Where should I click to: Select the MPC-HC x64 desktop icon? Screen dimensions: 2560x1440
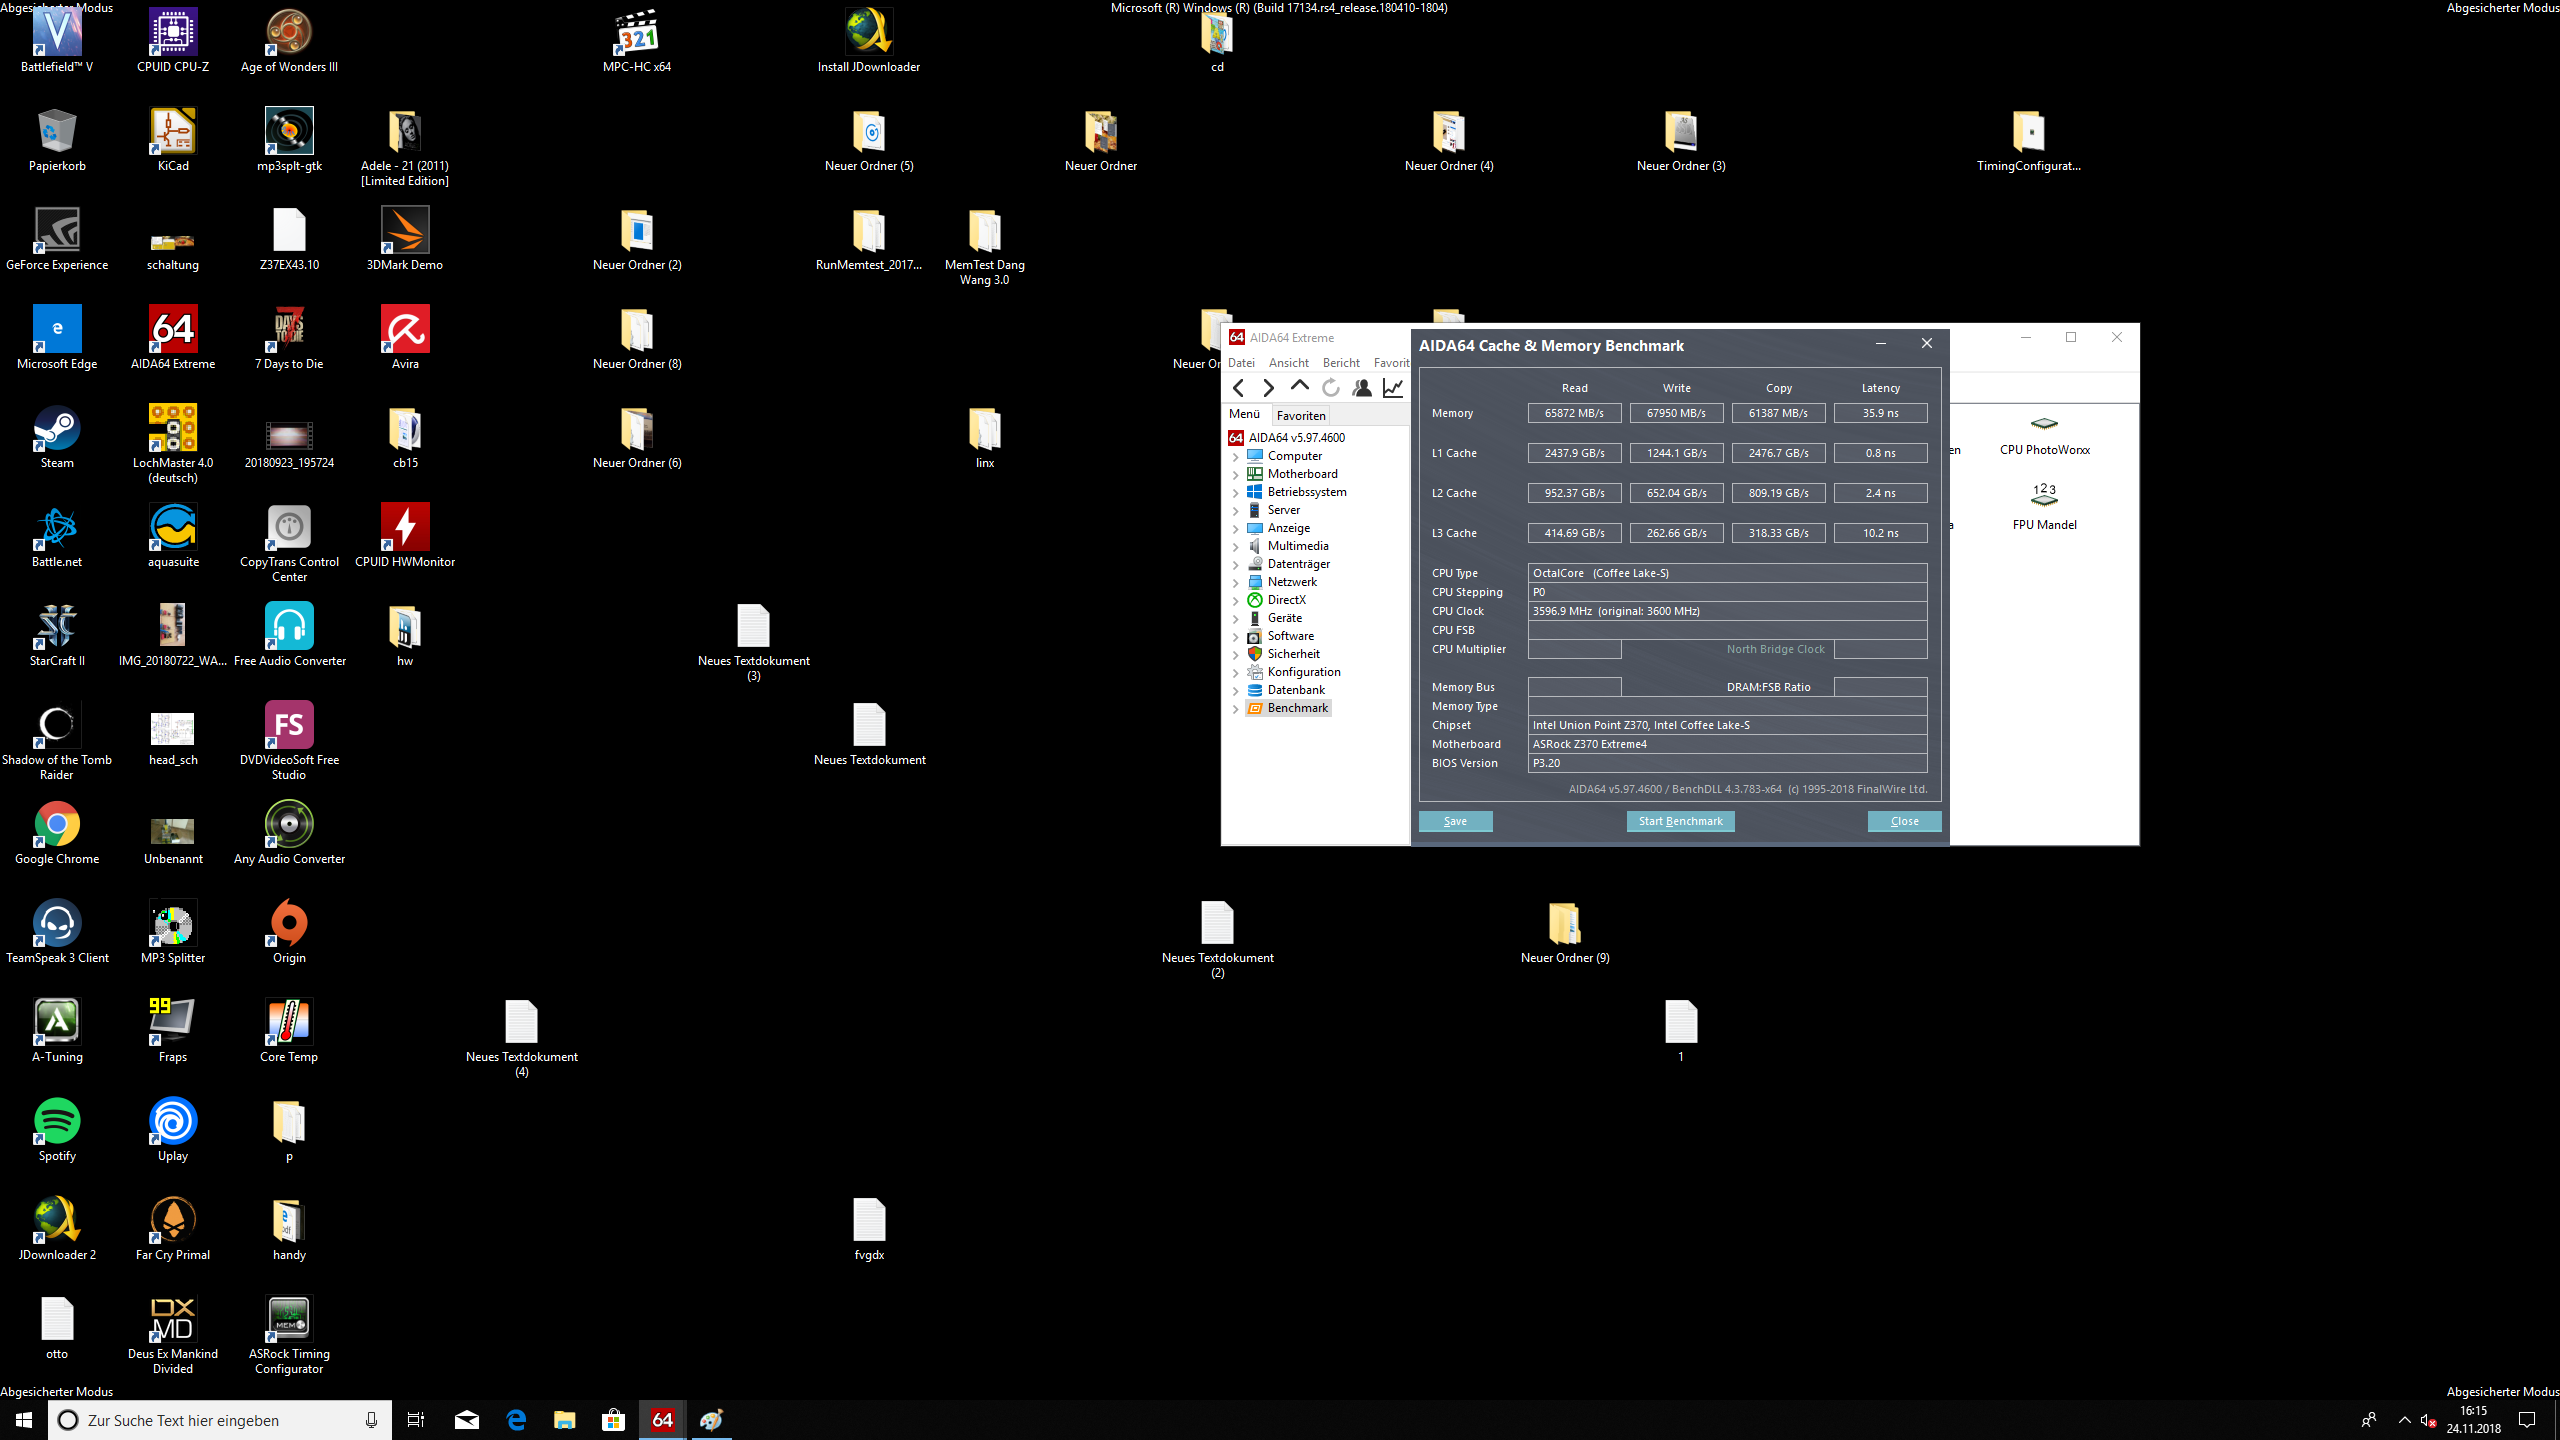tap(637, 41)
